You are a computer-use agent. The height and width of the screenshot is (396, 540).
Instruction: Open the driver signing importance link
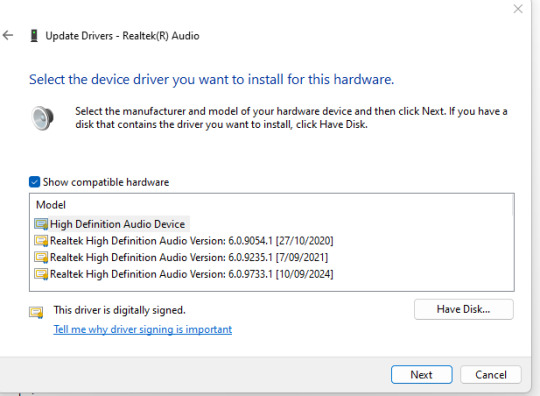coord(143,329)
